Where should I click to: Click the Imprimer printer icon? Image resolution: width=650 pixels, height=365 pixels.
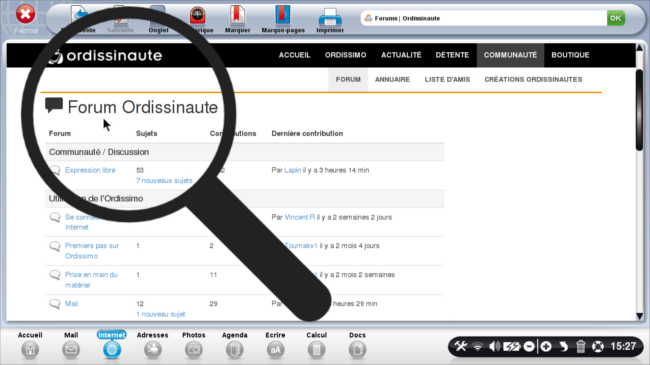click(x=330, y=17)
